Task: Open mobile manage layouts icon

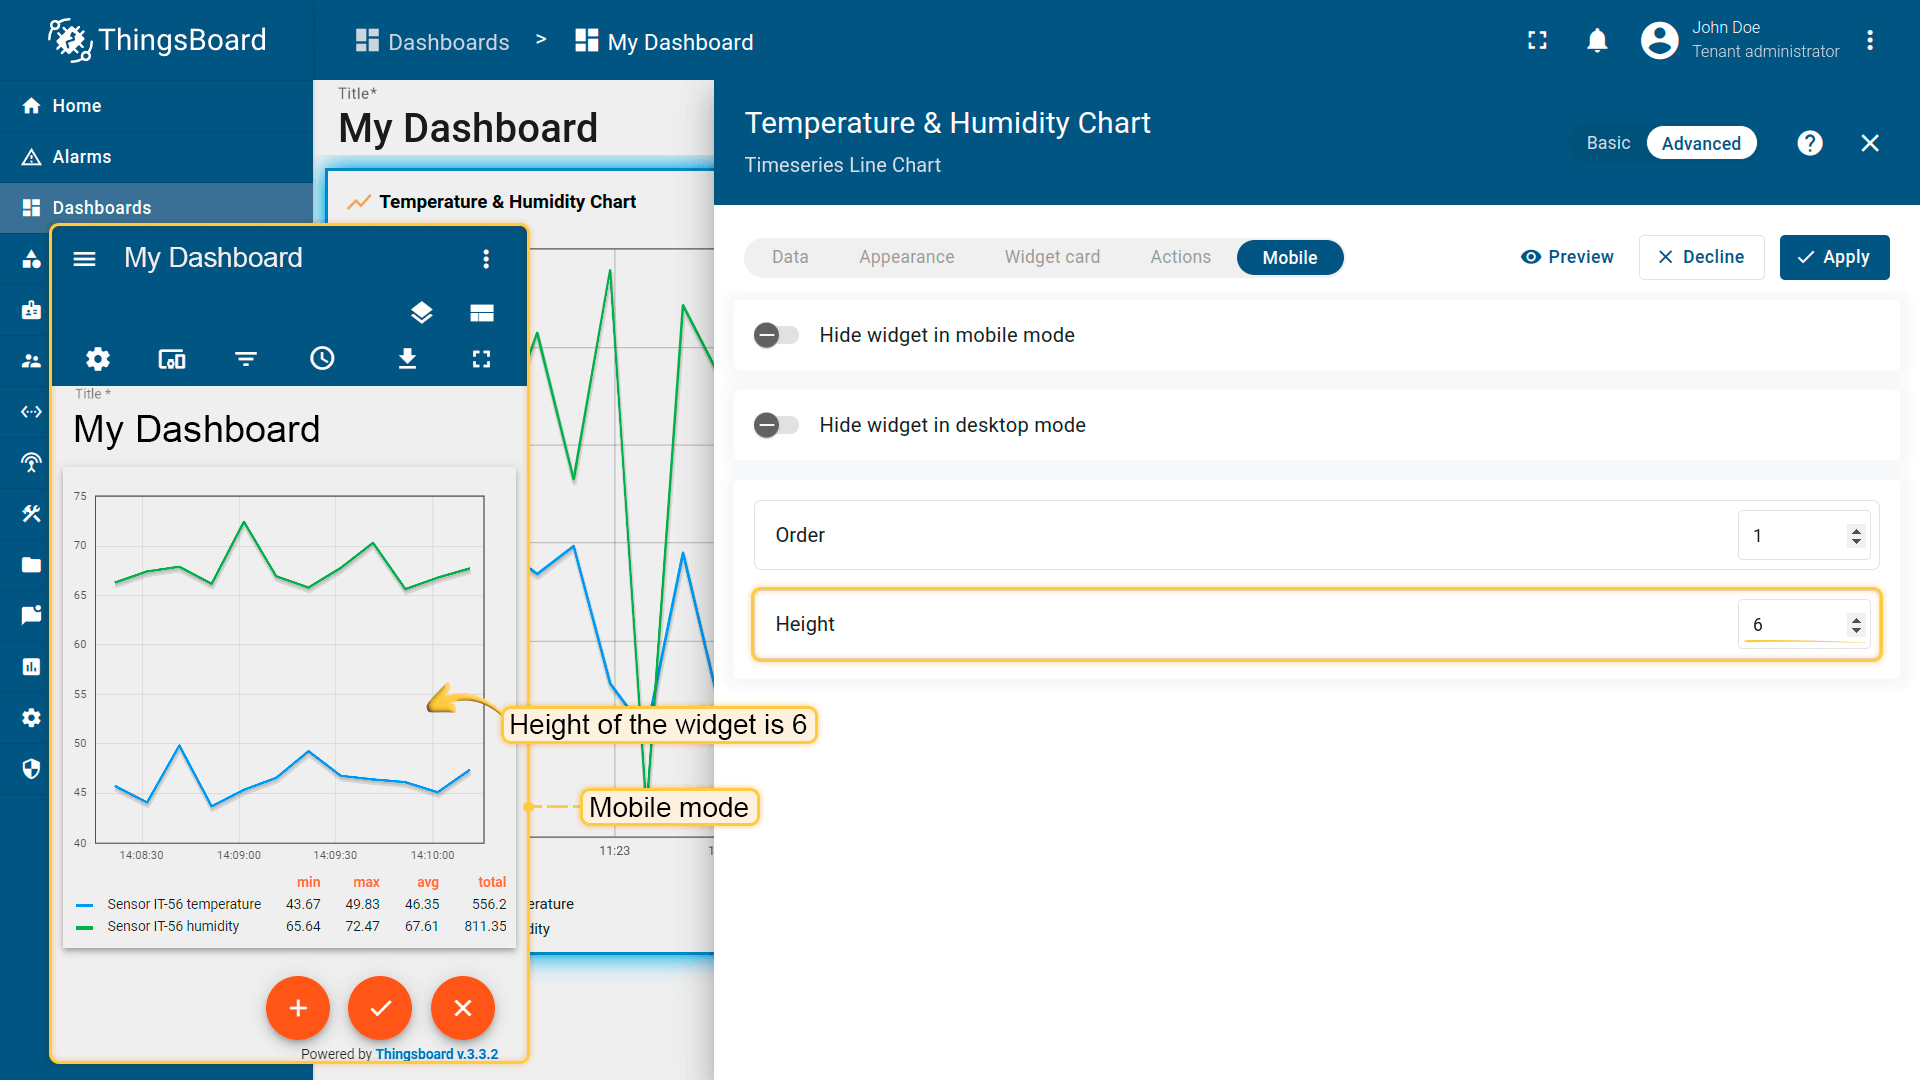Action: [x=481, y=313]
